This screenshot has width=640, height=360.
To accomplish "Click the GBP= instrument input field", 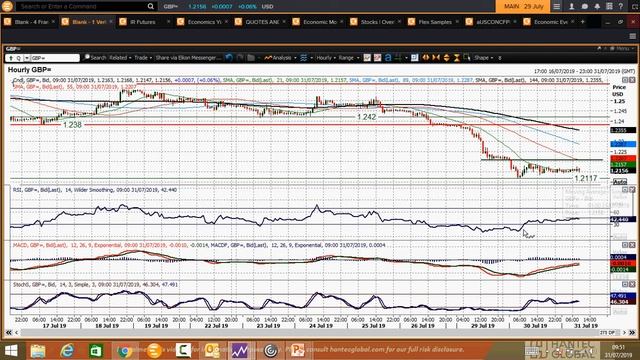I will tap(55, 58).
